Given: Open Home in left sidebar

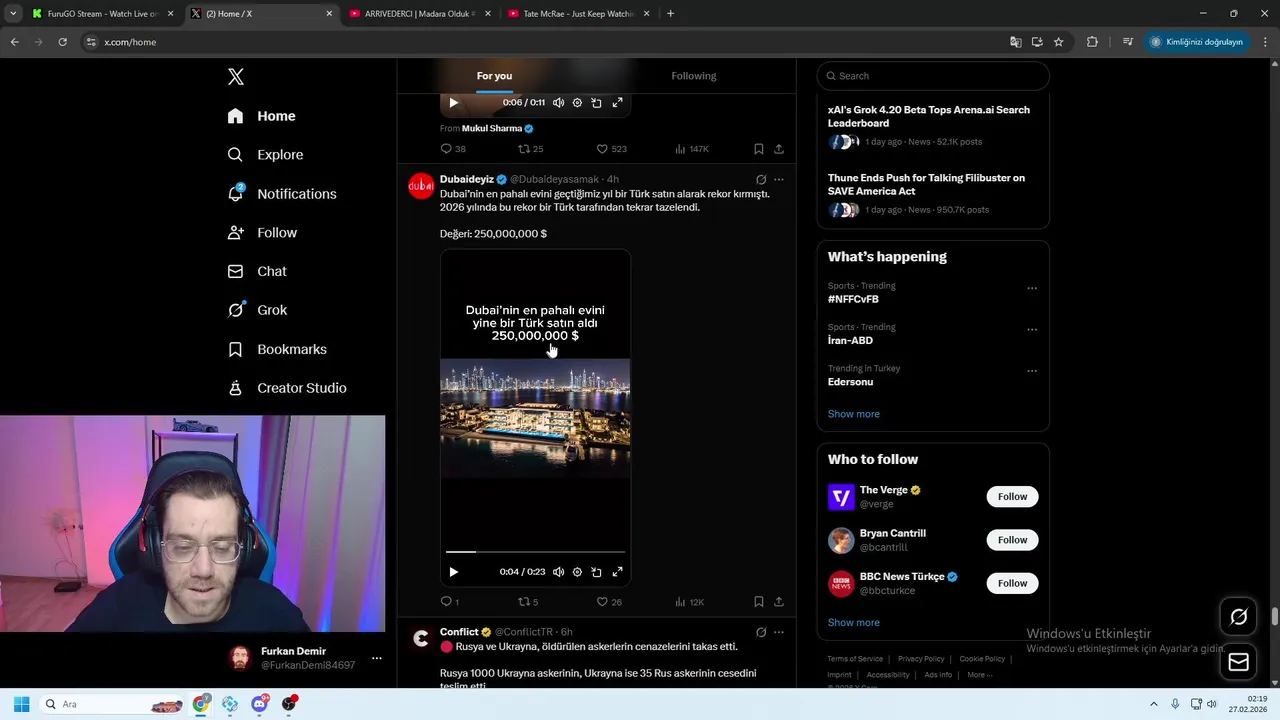Looking at the screenshot, I should 262,116.
